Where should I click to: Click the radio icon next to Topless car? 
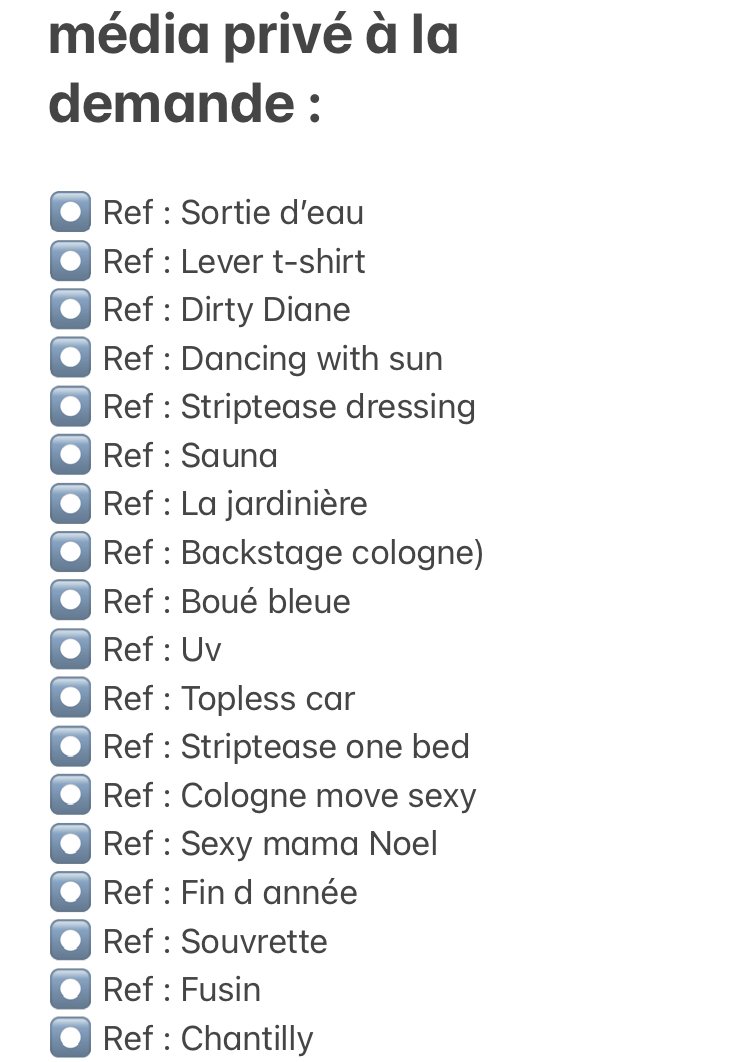[70, 698]
